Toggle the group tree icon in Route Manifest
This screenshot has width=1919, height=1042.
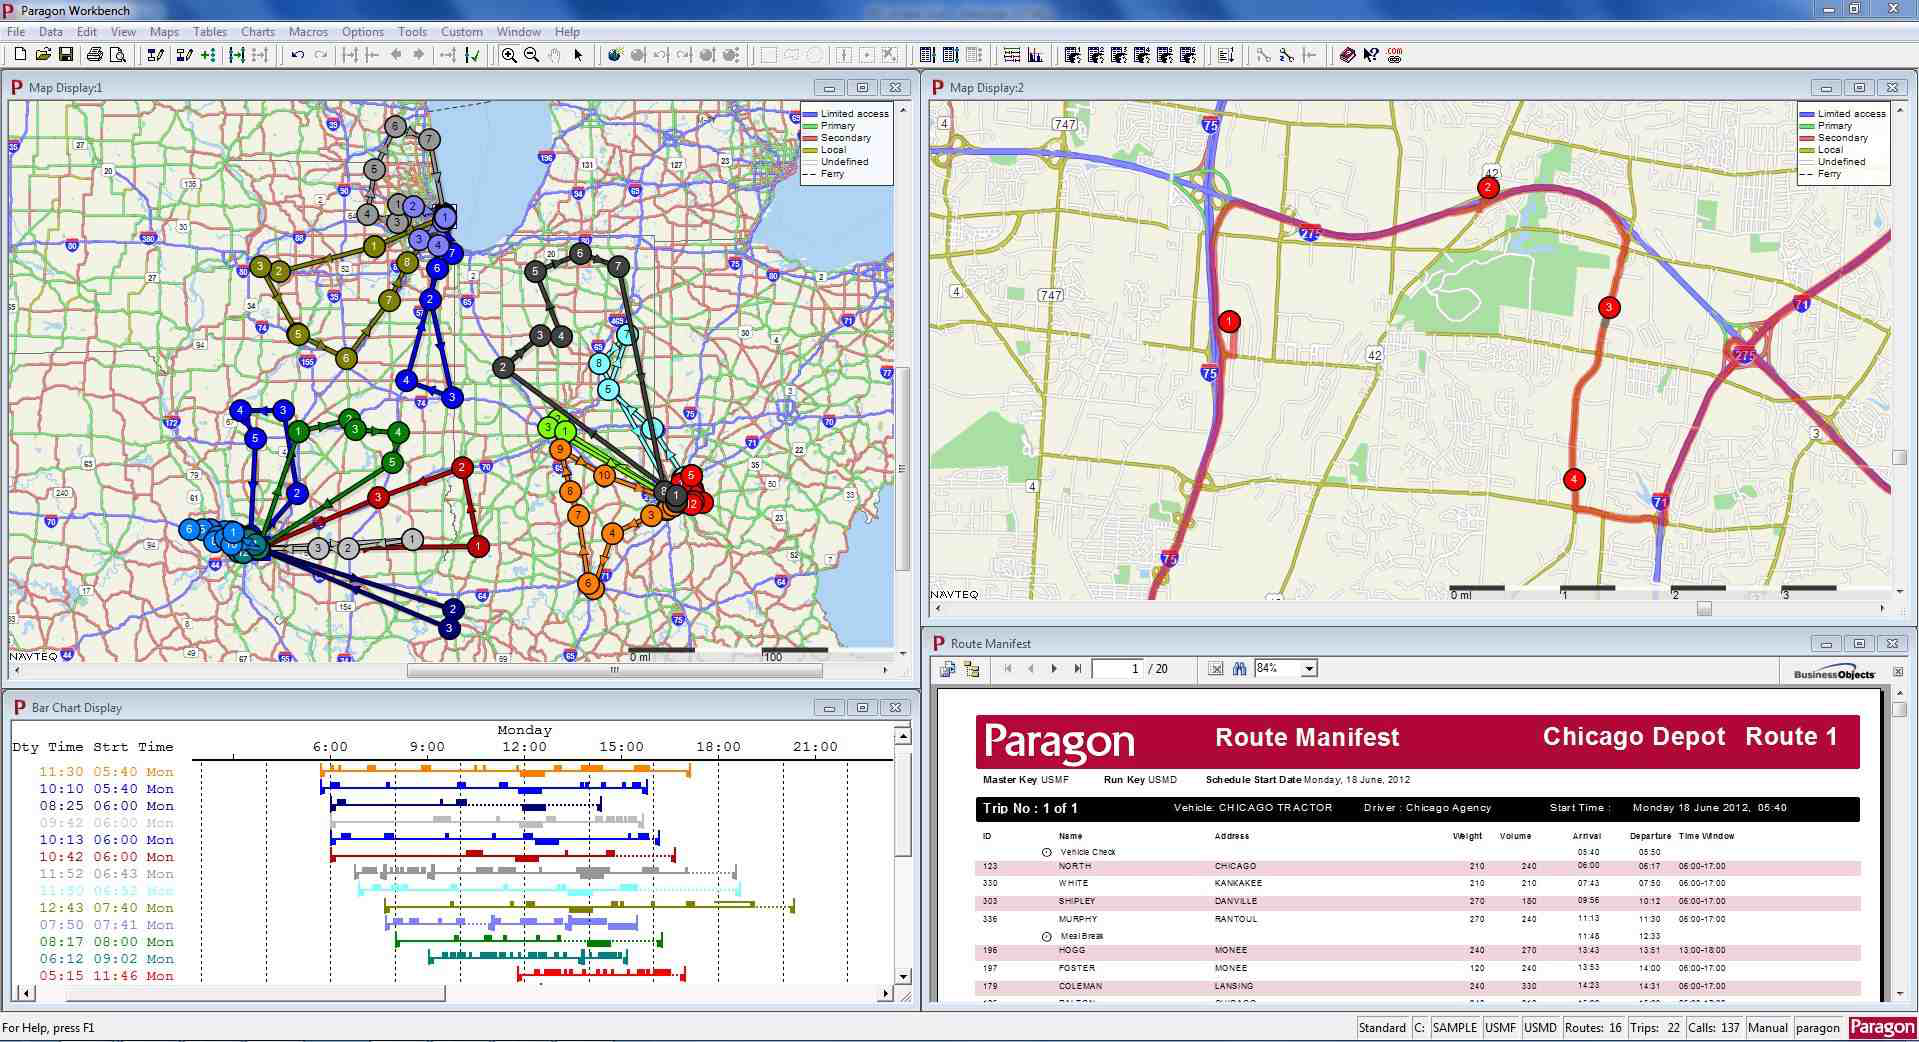click(971, 669)
